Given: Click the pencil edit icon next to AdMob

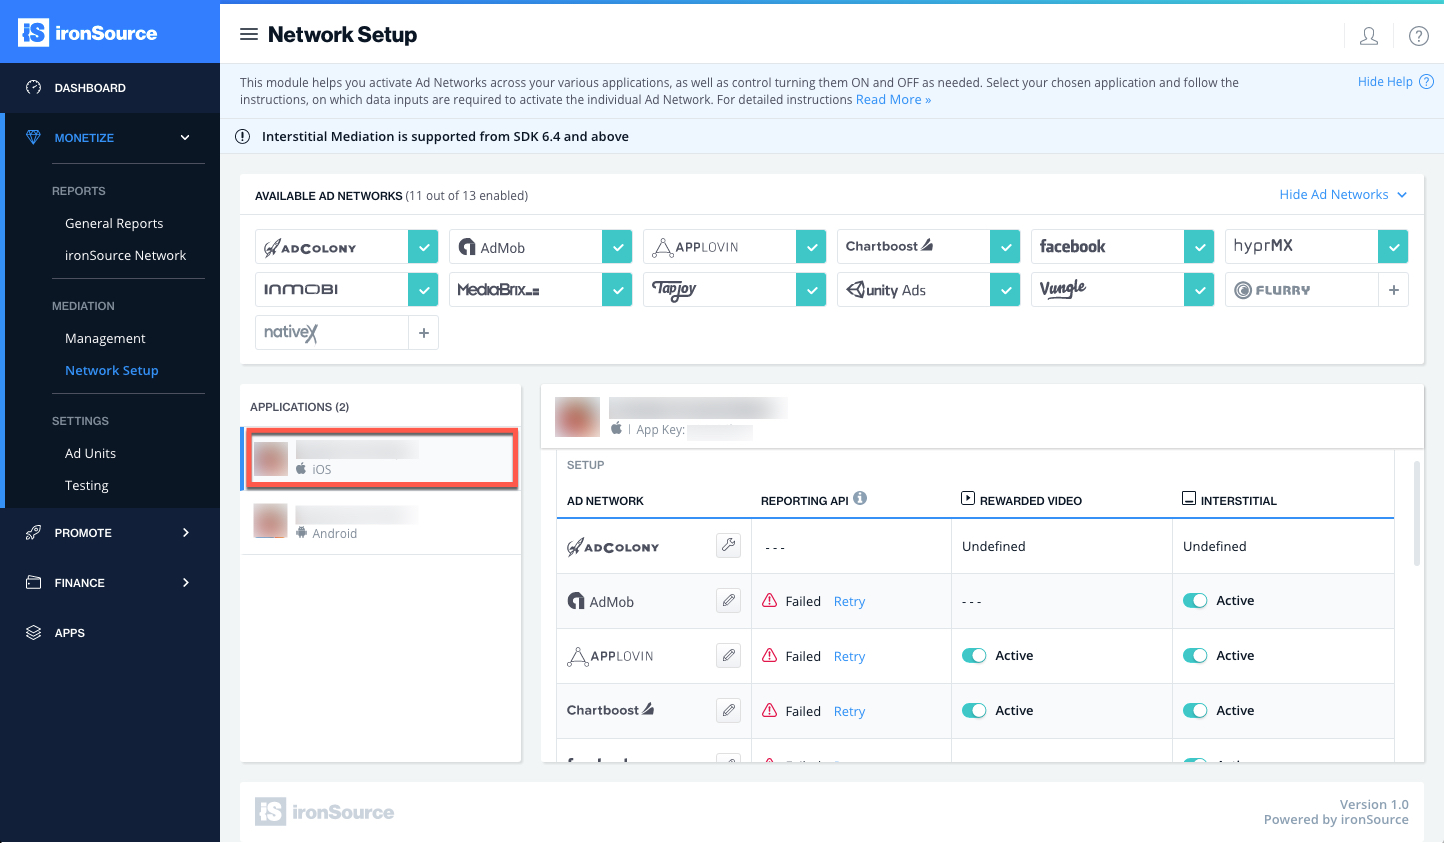Looking at the screenshot, I should [x=728, y=600].
